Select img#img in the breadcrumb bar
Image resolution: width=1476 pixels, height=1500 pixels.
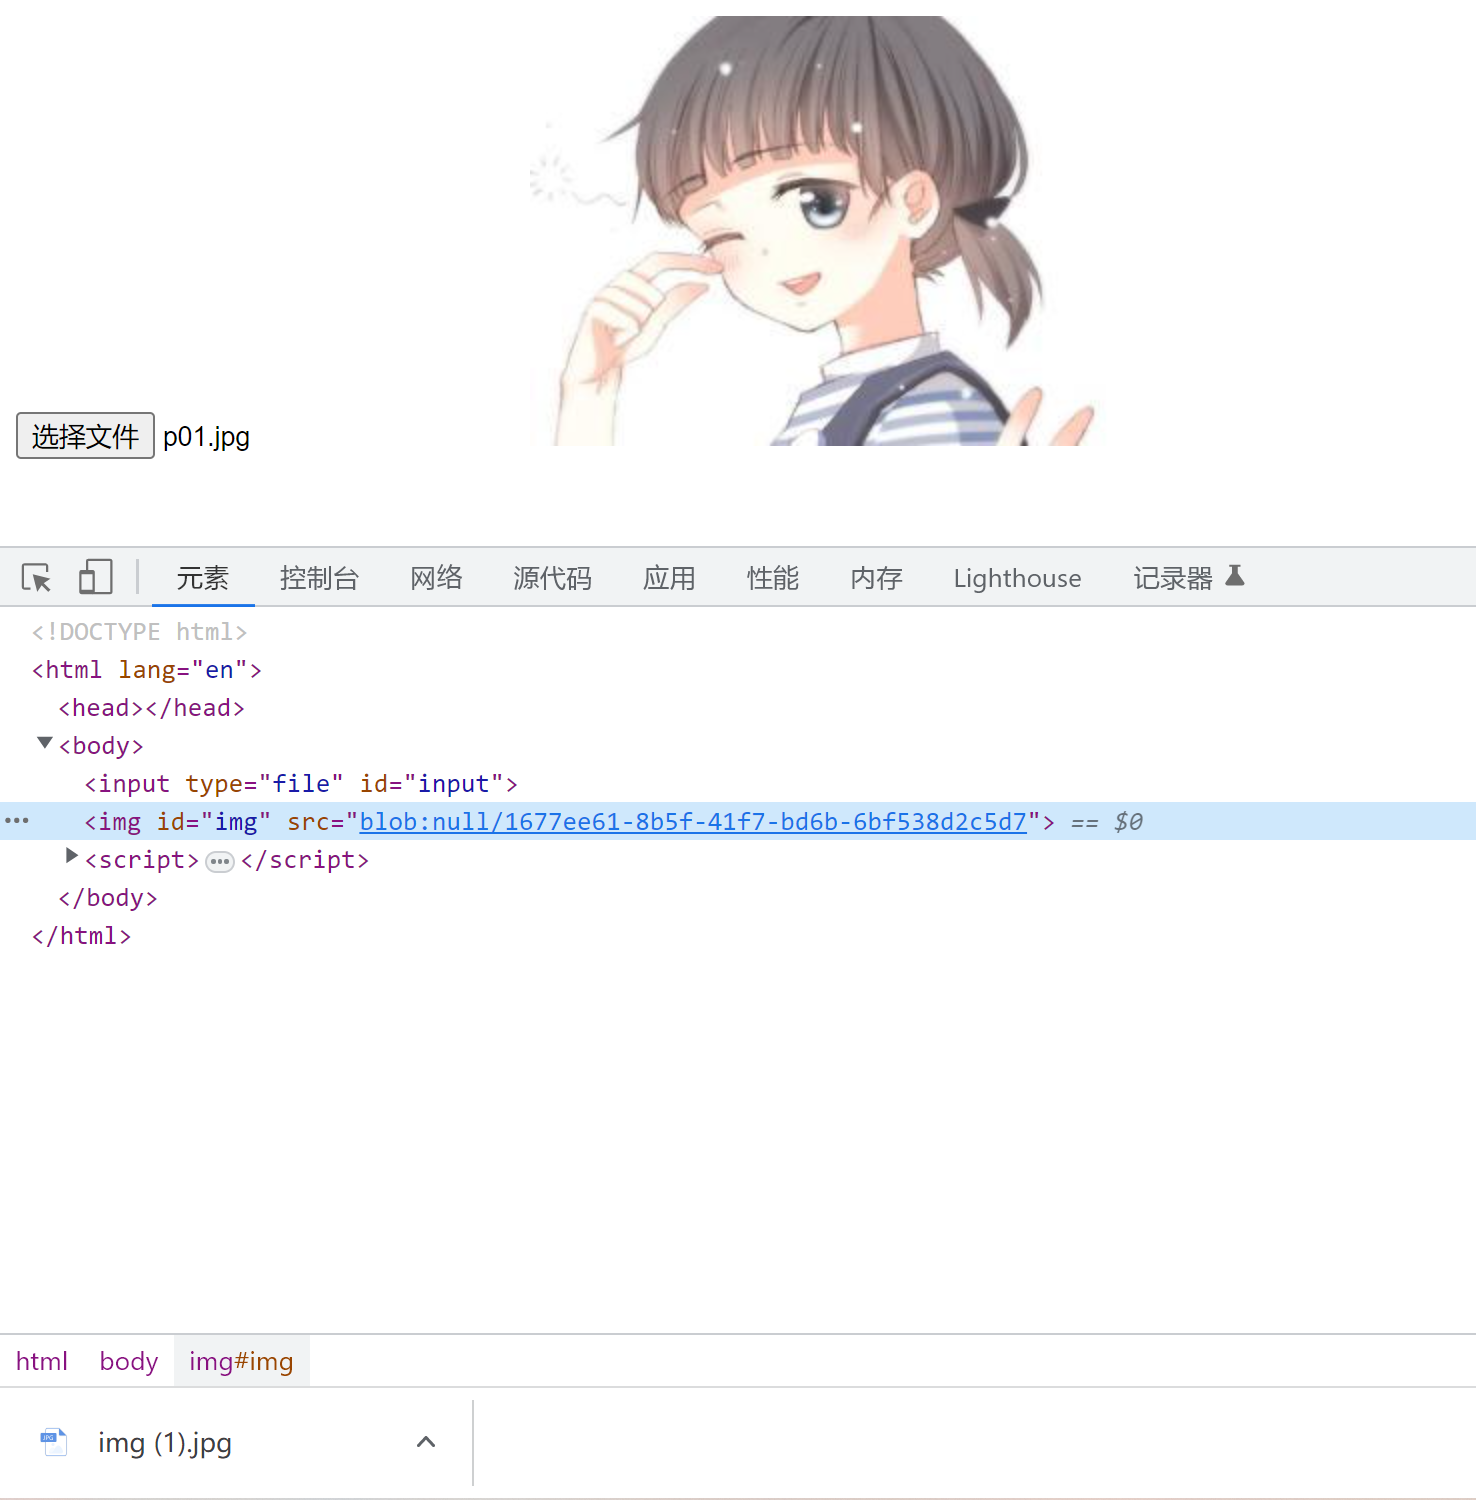click(x=241, y=1361)
